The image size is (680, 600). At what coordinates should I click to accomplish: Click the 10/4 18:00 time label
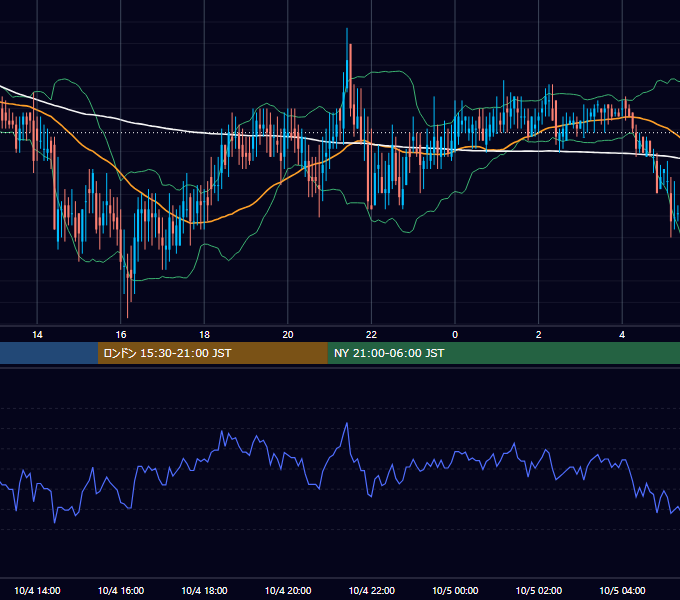[x=204, y=590]
